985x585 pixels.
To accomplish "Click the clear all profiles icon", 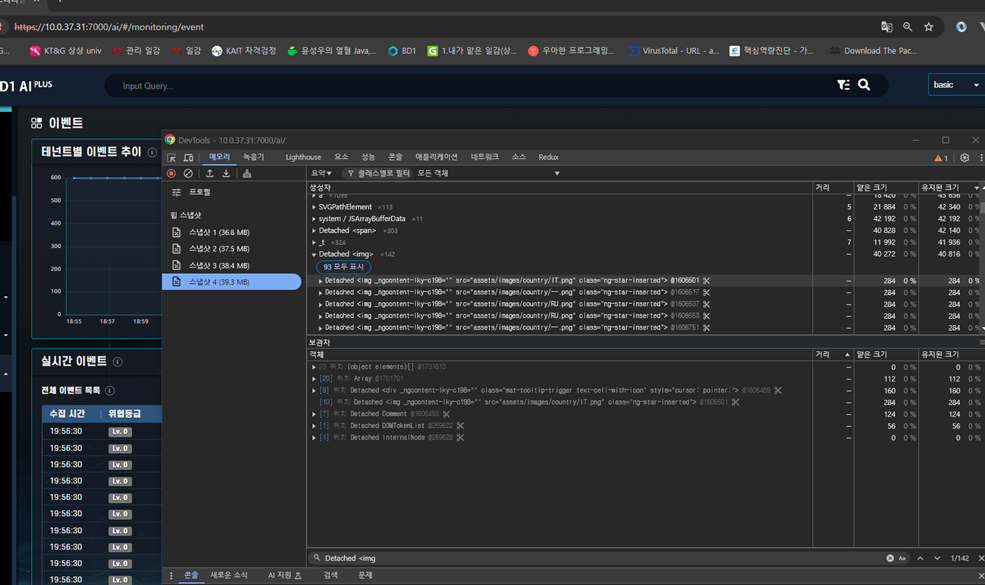I will coord(188,174).
